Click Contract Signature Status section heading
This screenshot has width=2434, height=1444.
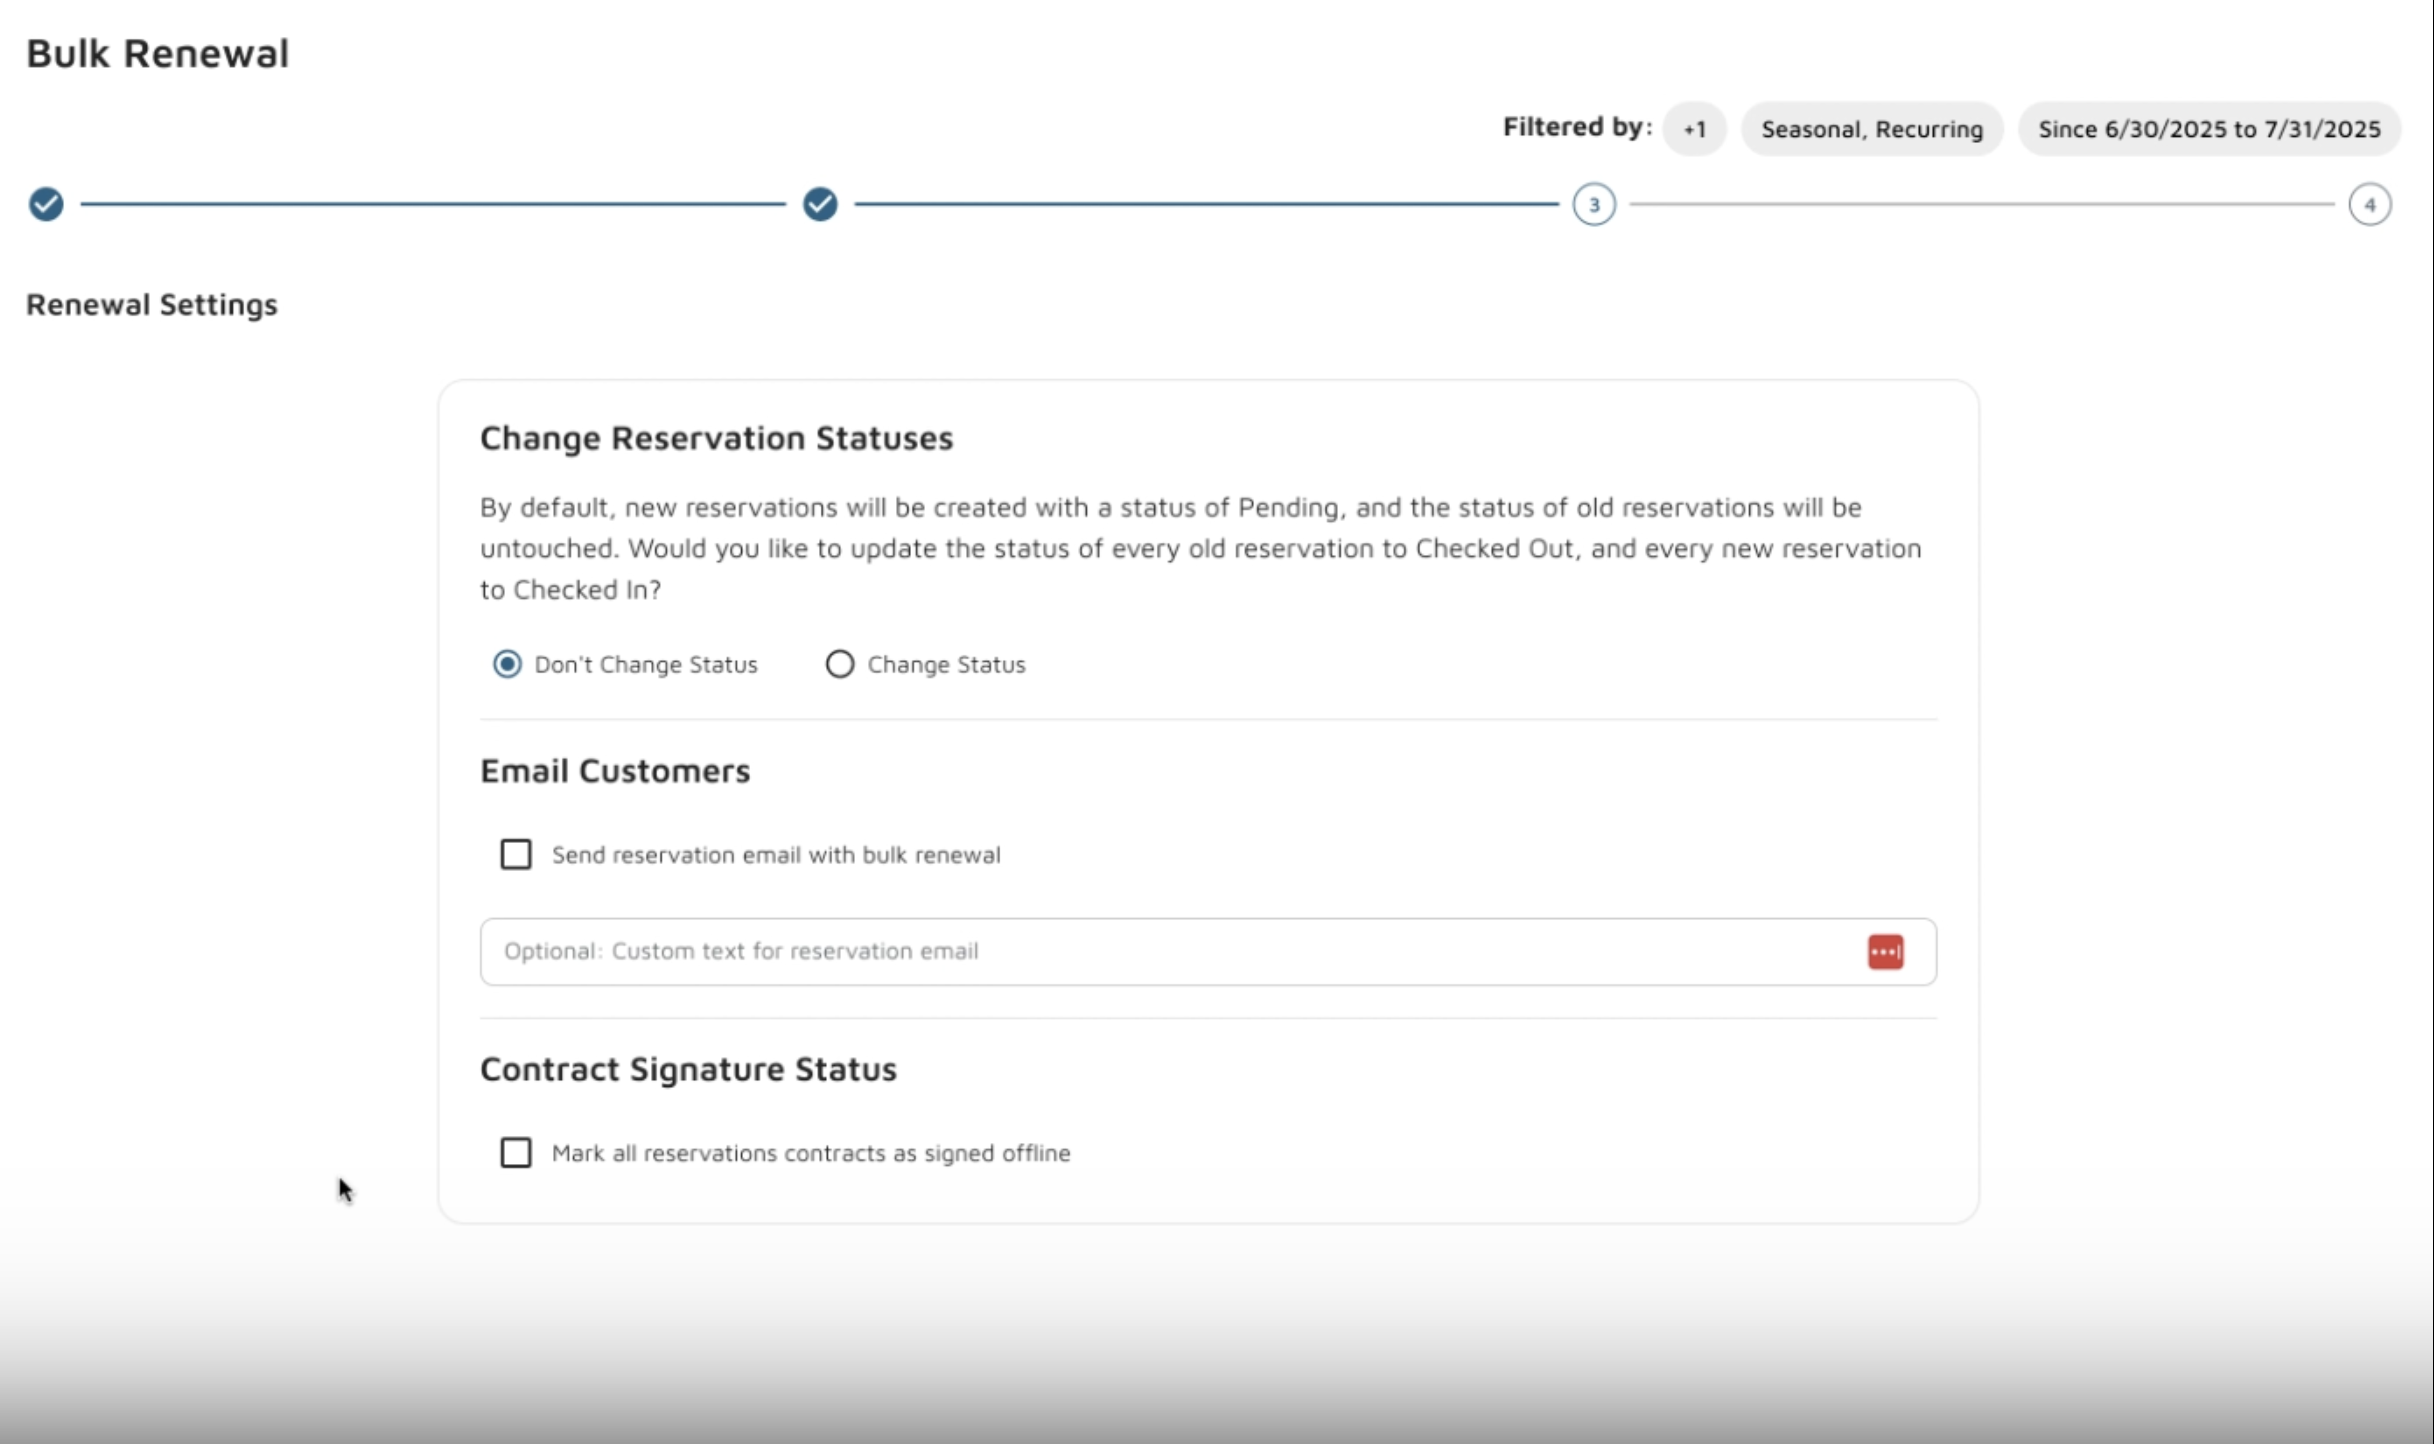688,1069
